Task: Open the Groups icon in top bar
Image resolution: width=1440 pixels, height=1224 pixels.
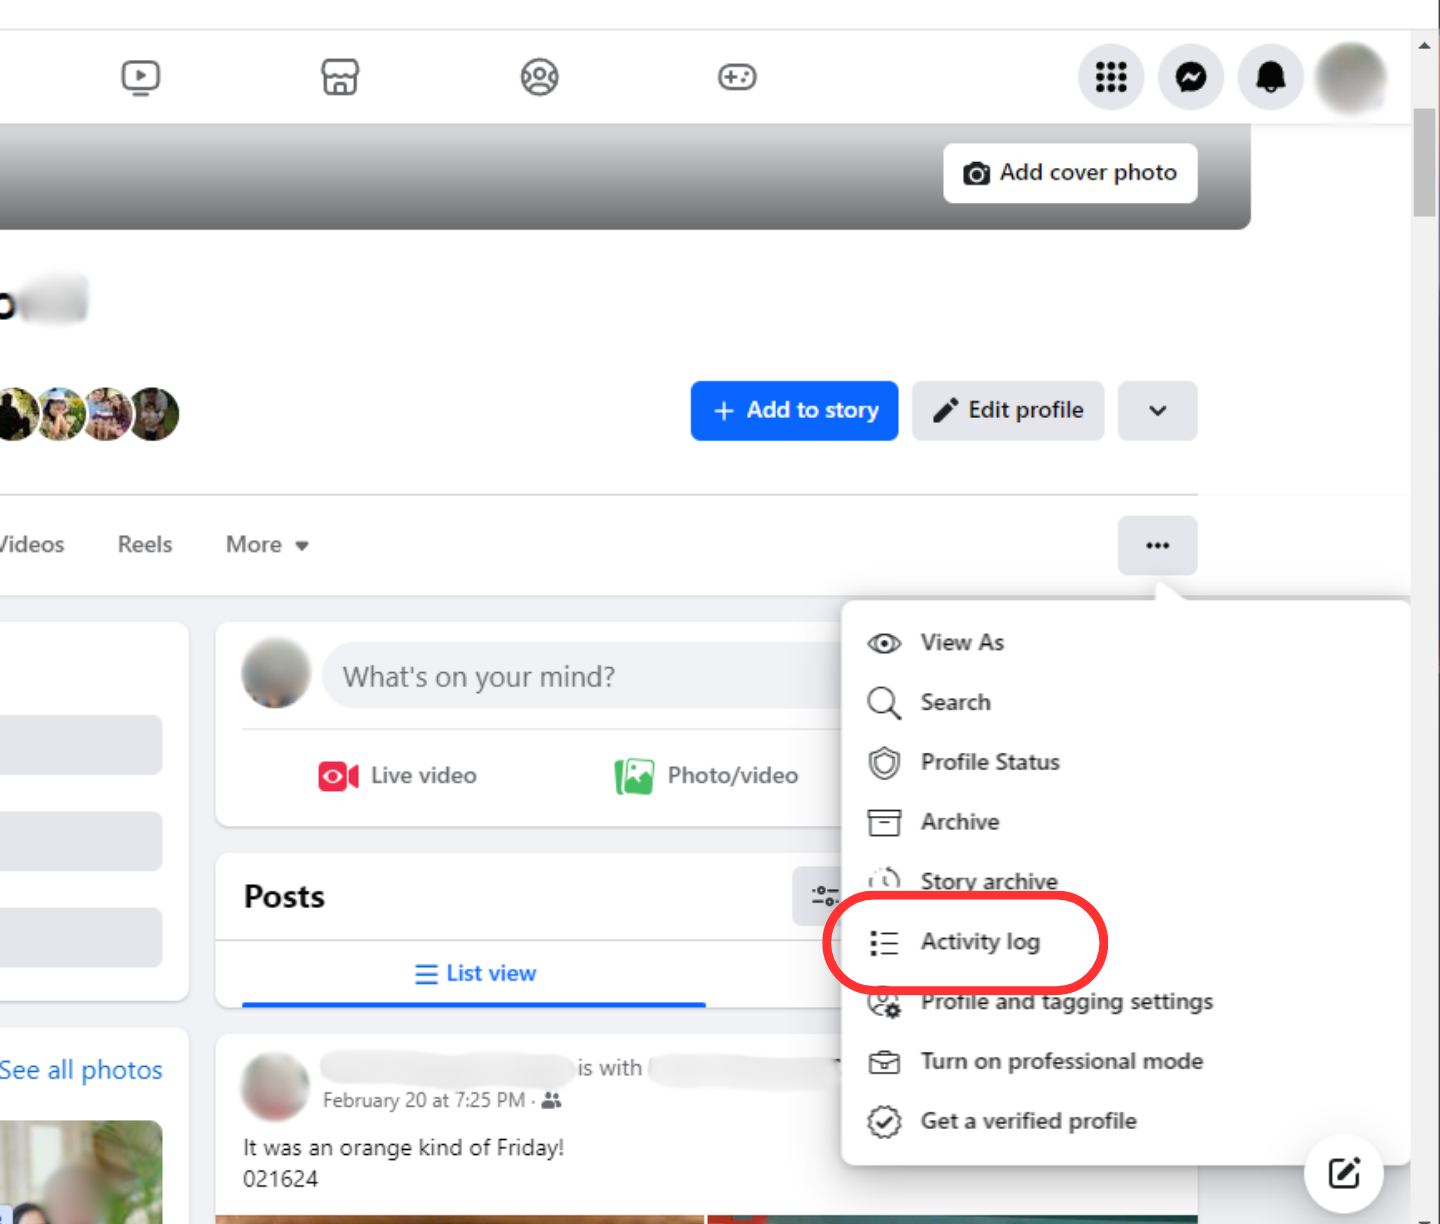Action: 539,77
